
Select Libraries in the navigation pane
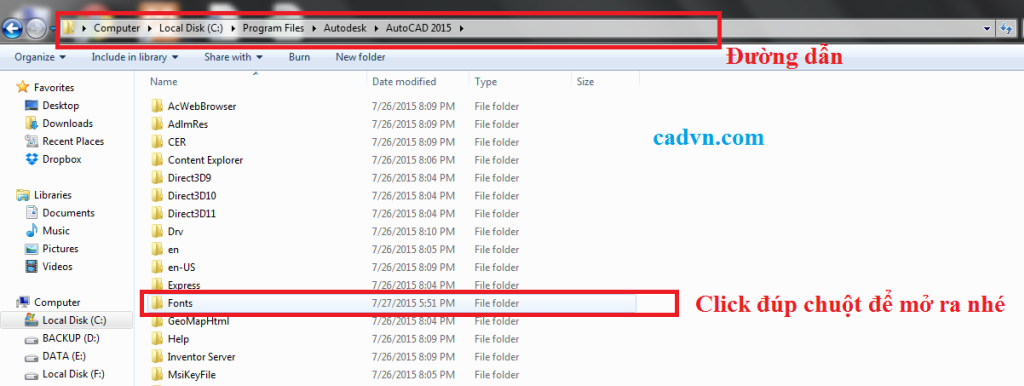(x=53, y=195)
